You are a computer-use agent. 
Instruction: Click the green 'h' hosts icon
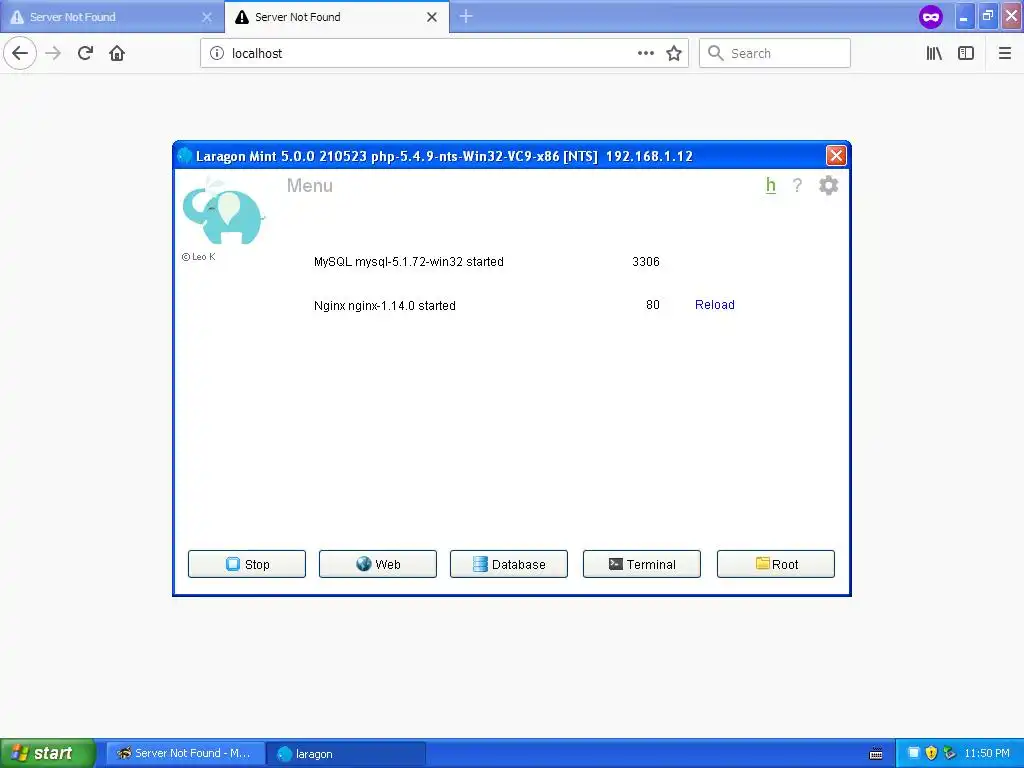coord(771,185)
